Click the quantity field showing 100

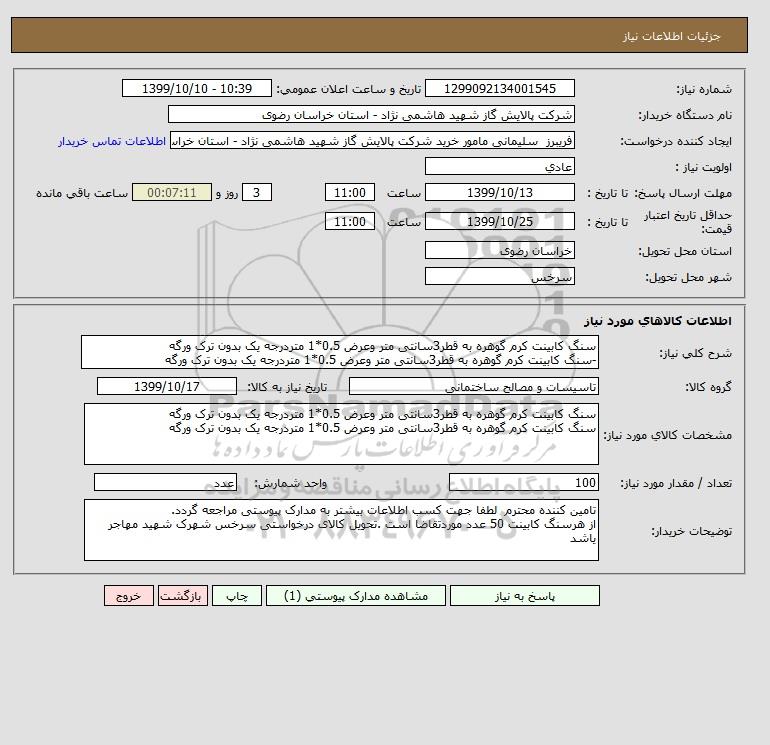tap(523, 482)
